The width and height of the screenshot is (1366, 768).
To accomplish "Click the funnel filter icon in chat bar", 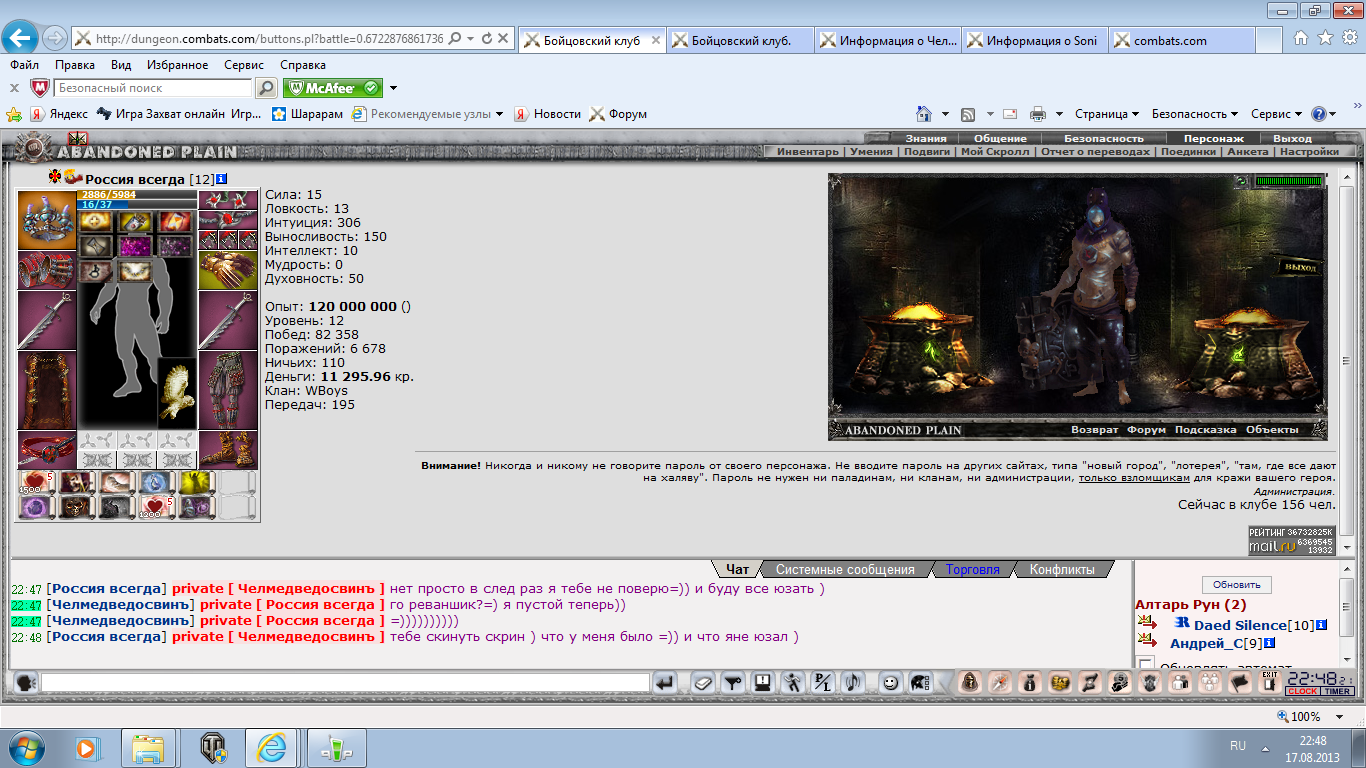I will tap(734, 683).
